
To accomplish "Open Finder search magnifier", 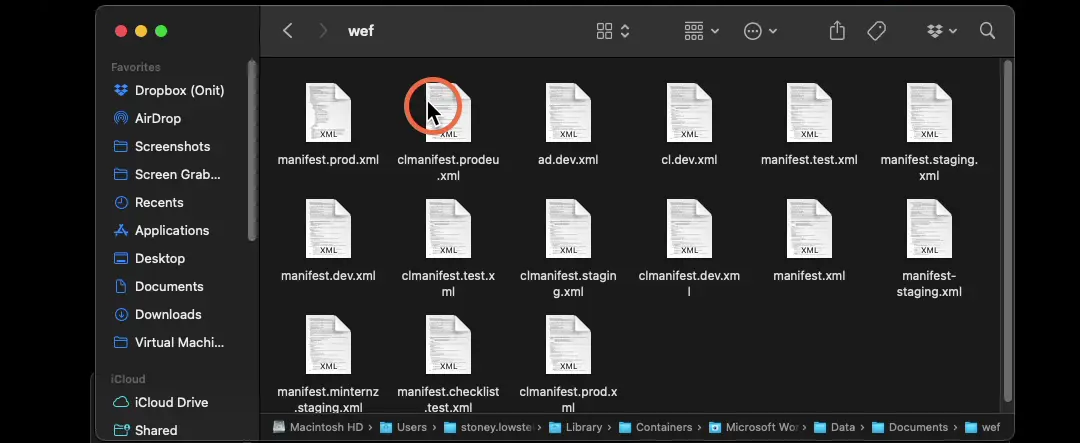I will pos(987,31).
